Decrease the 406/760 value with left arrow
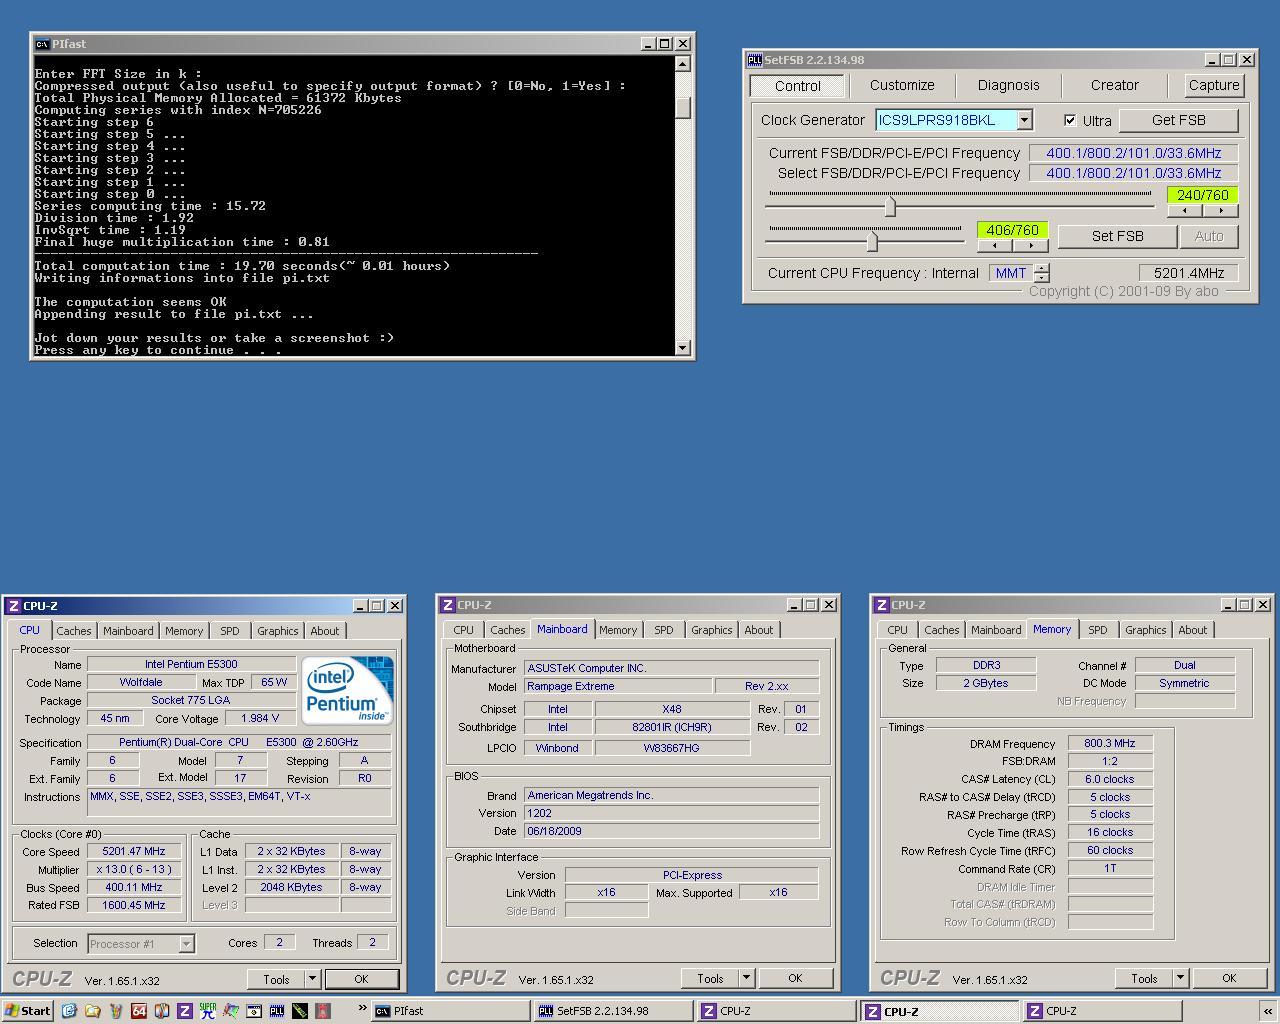This screenshot has height=1024, width=1280. coord(994,246)
